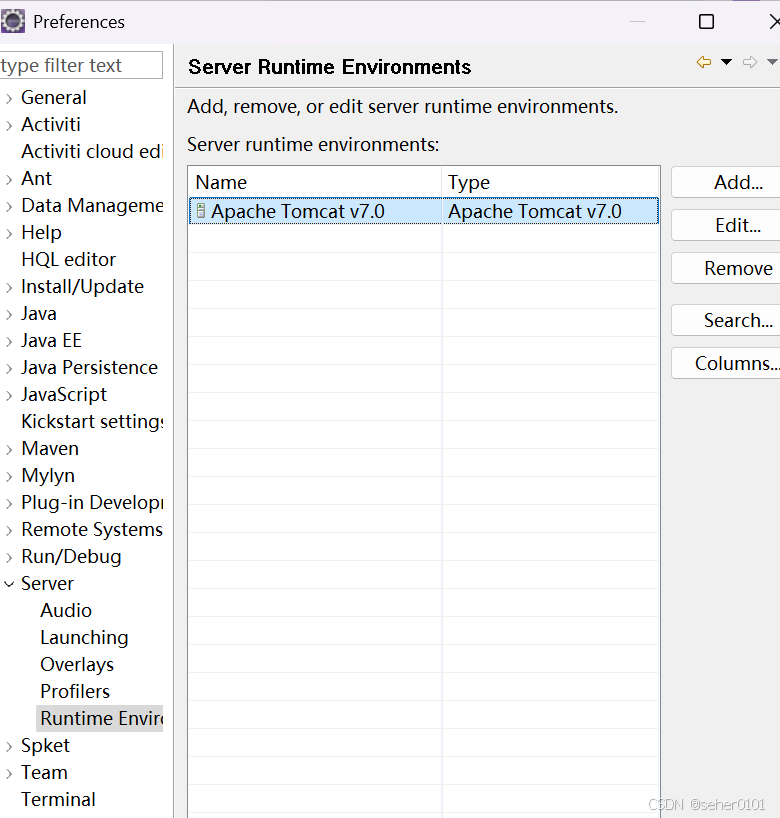
Task: Open Profilers page under Server
Action: coord(75,691)
